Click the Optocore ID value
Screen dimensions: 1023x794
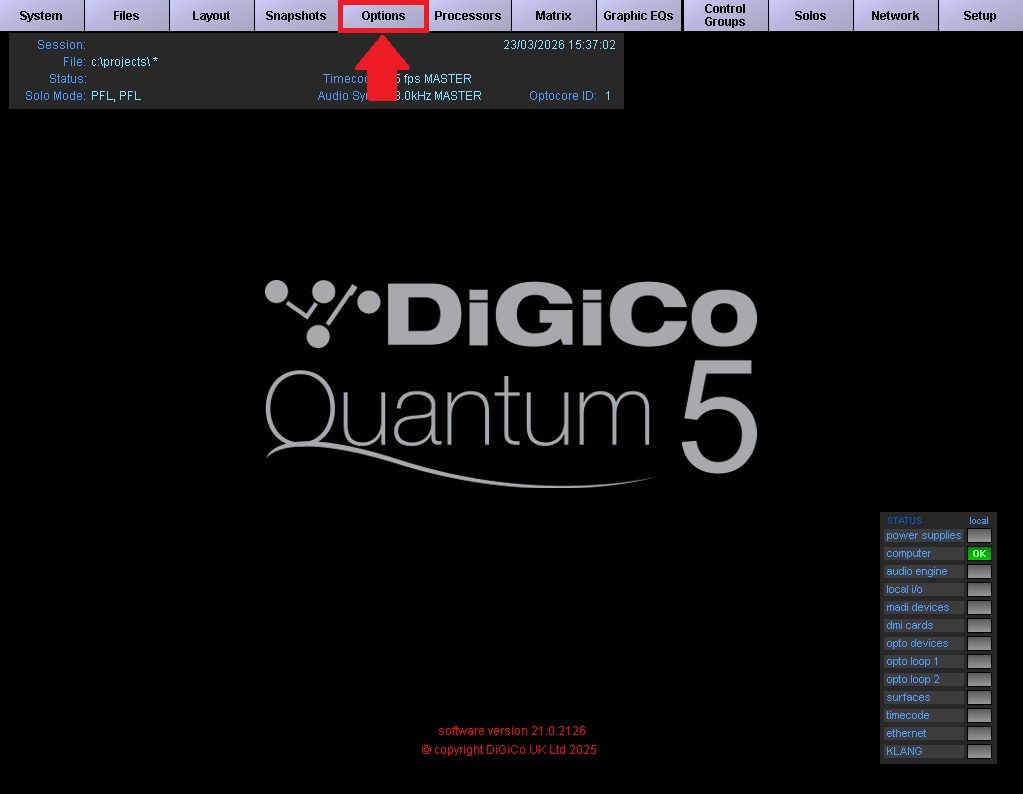pos(607,96)
